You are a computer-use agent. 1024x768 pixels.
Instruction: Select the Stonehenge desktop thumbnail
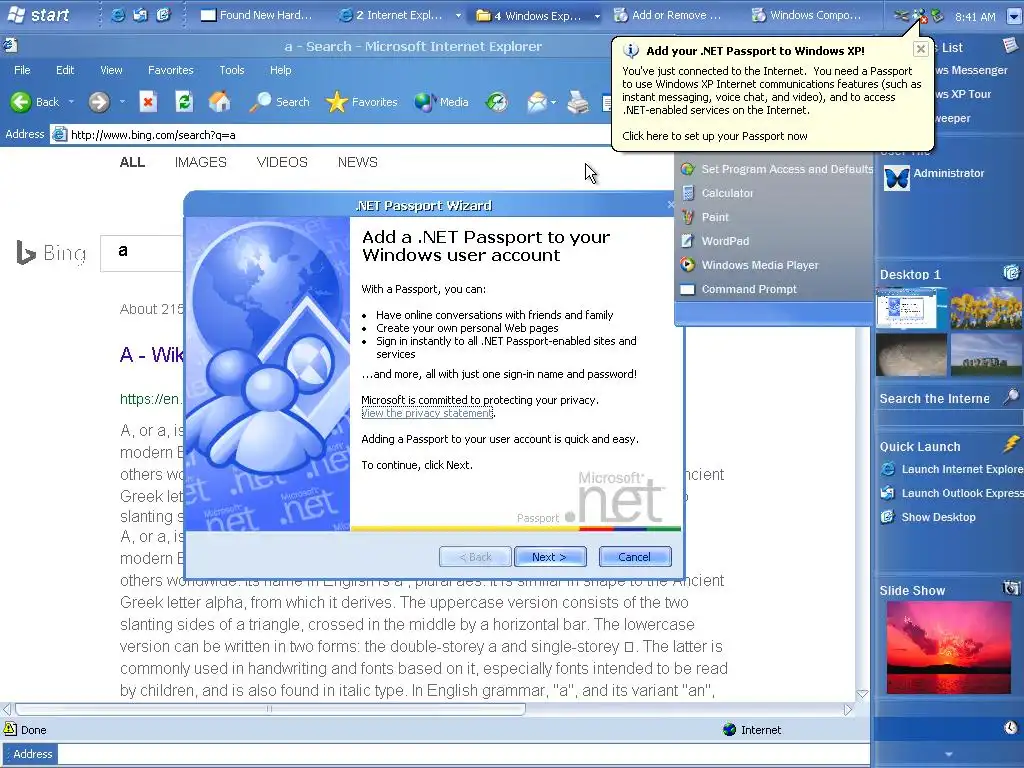click(985, 355)
